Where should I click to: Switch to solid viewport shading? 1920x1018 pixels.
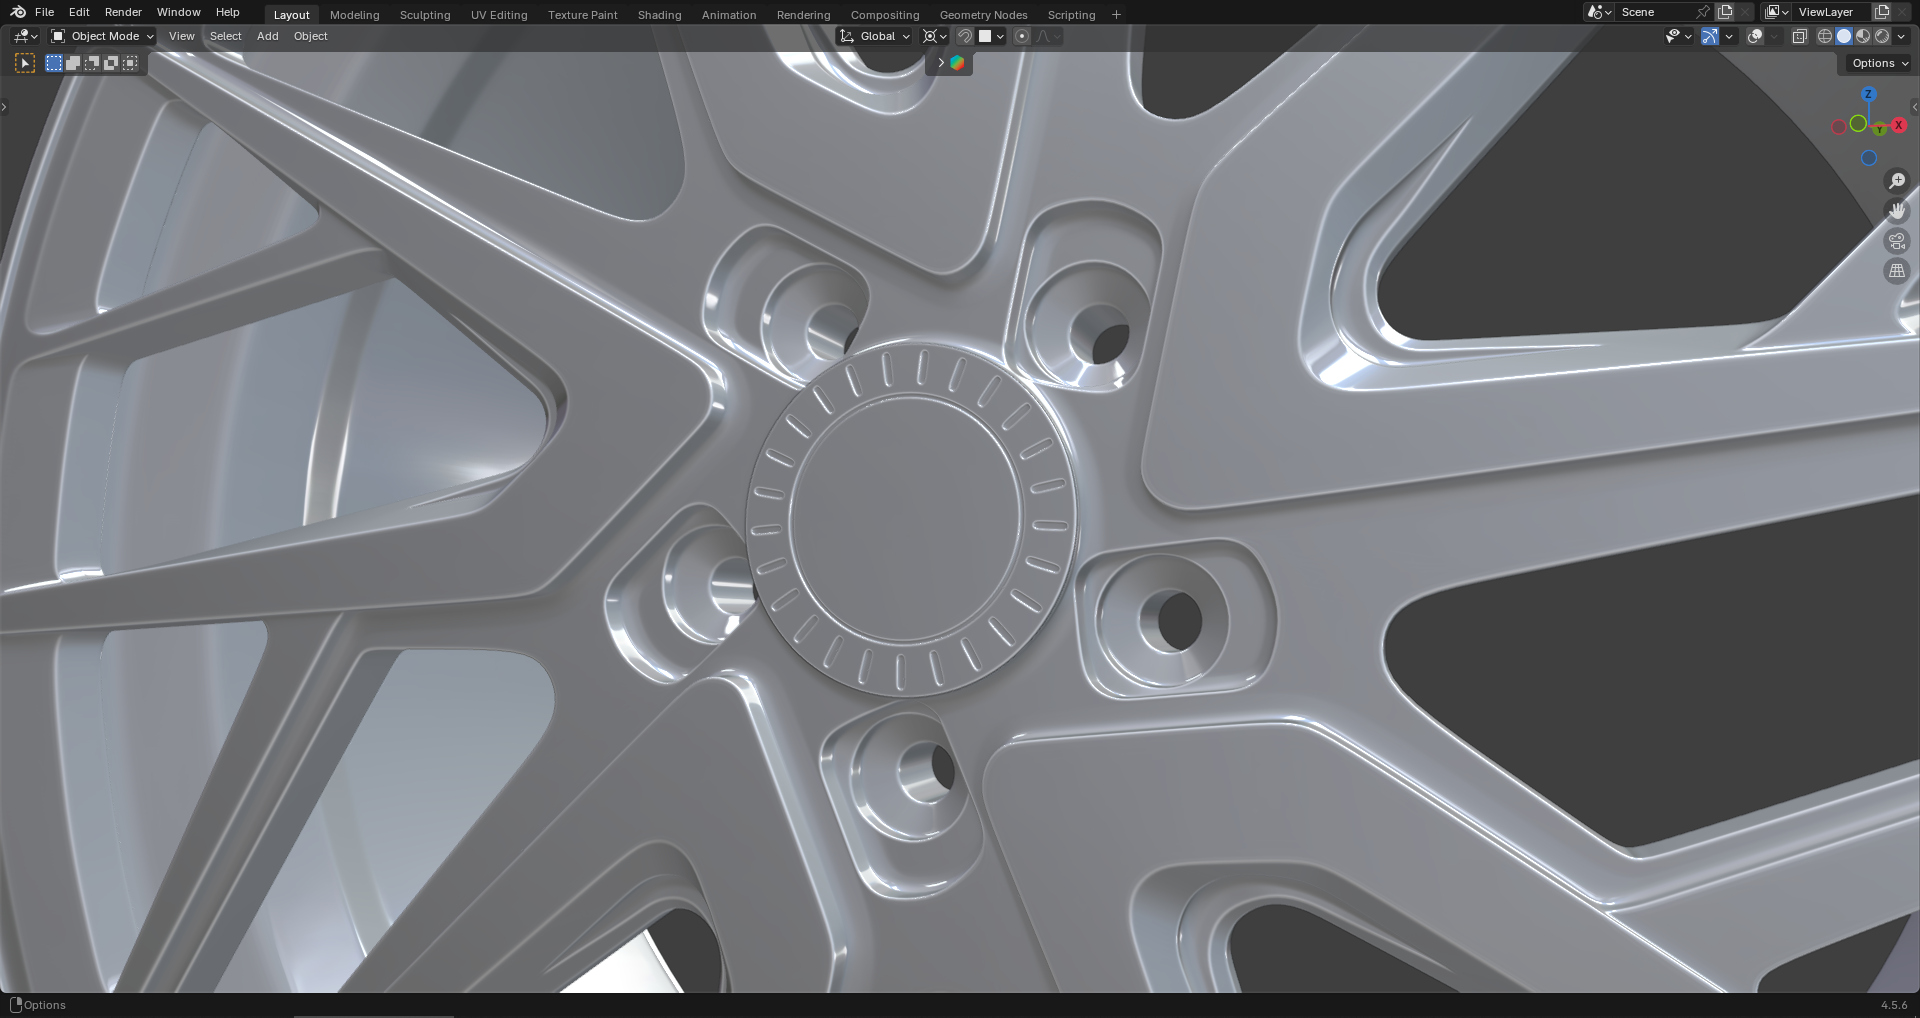click(1844, 36)
